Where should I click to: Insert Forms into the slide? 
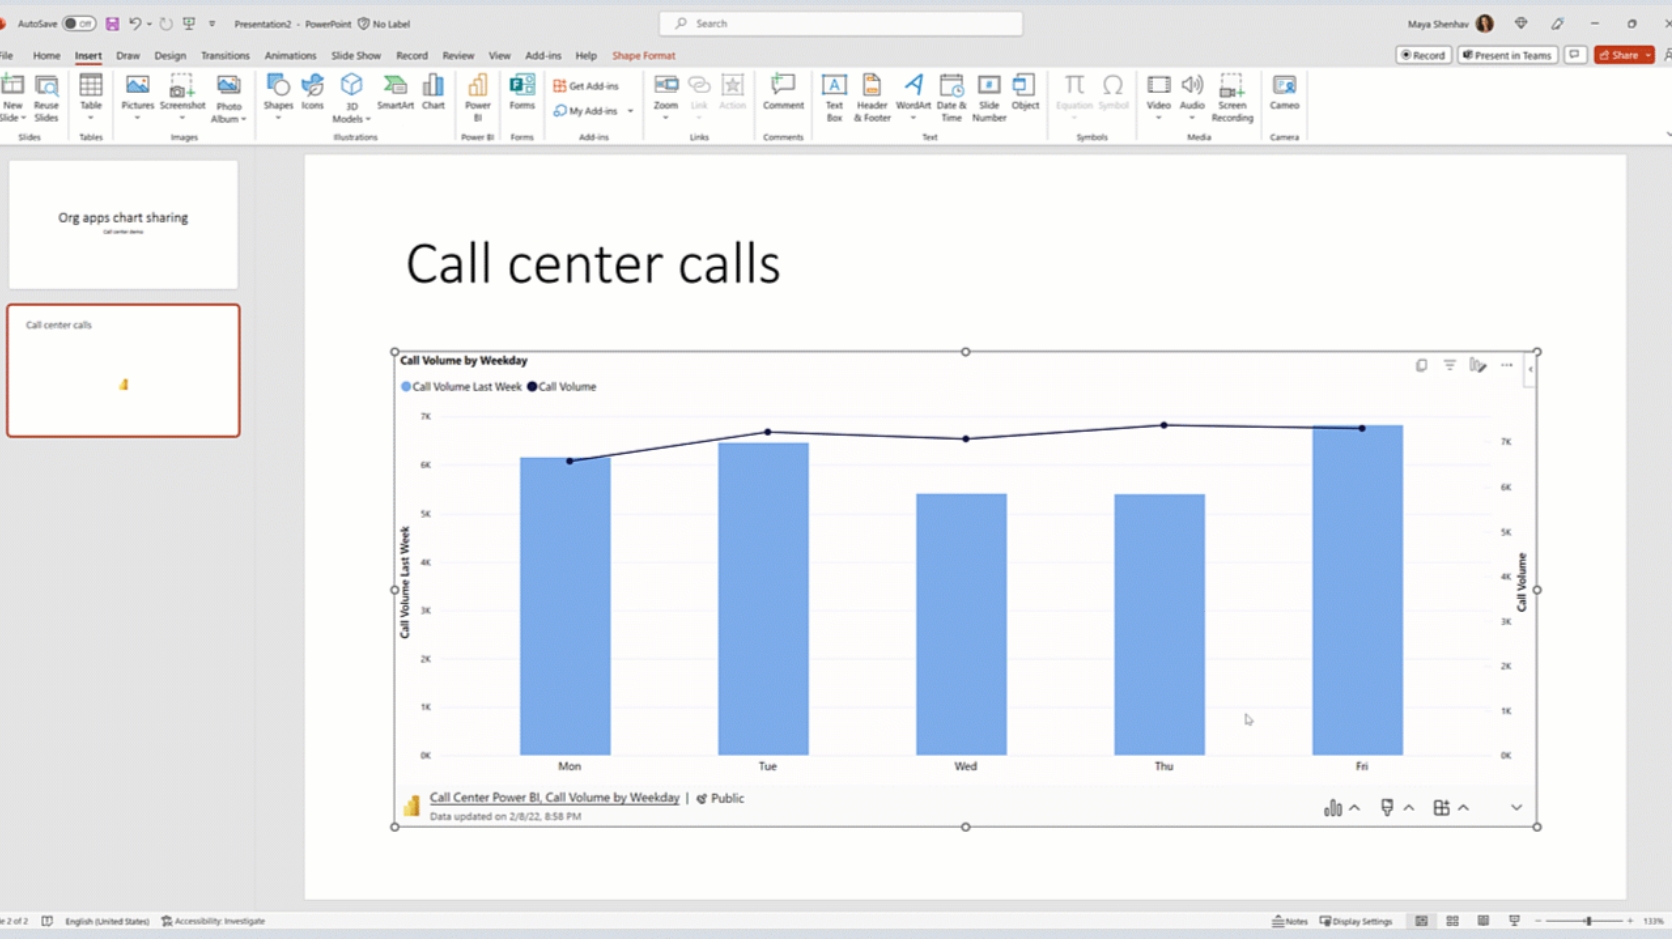[522, 92]
